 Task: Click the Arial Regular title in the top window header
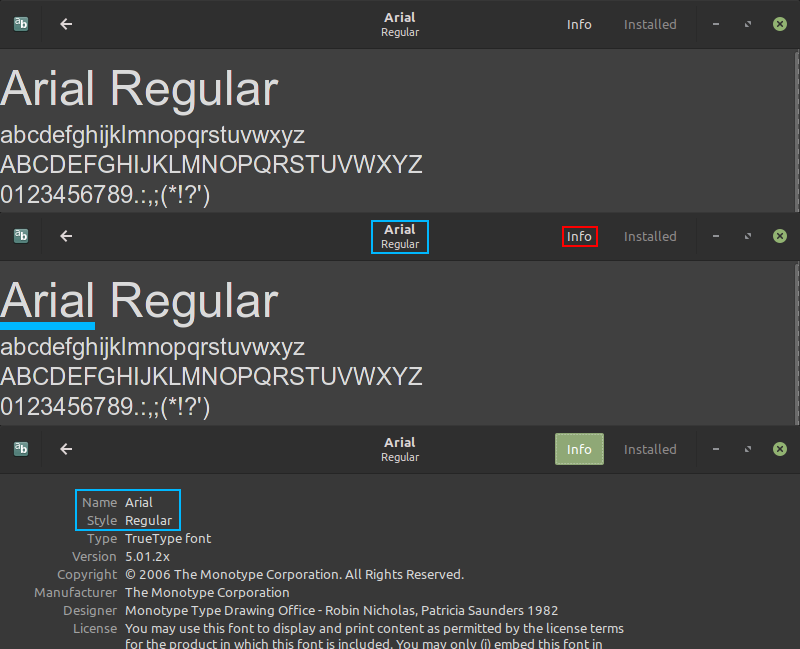tap(400, 24)
